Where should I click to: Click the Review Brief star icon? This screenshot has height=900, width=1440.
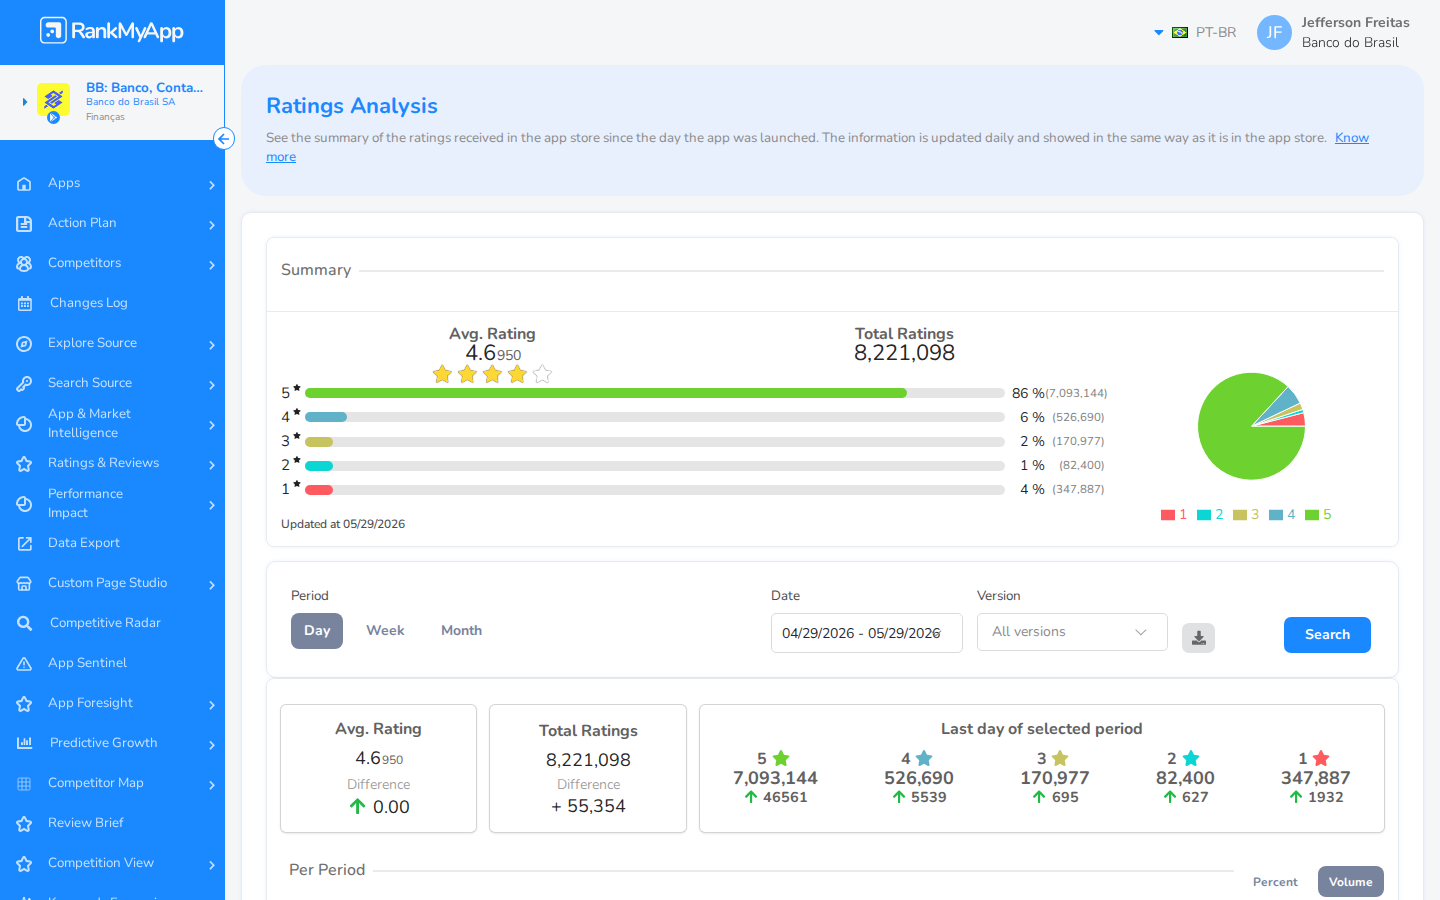coord(25,824)
